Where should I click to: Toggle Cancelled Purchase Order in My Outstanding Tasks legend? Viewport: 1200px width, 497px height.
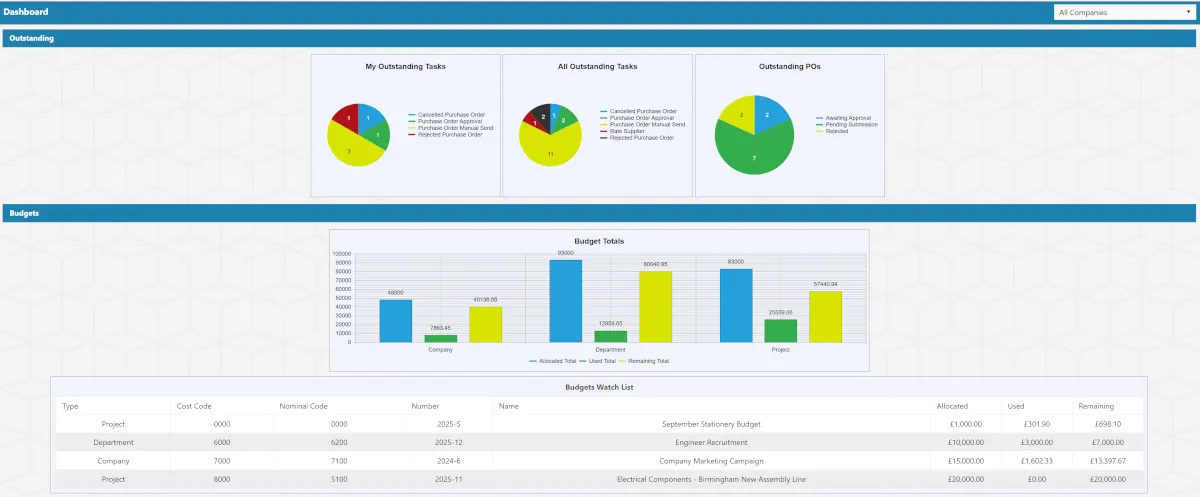pos(446,115)
